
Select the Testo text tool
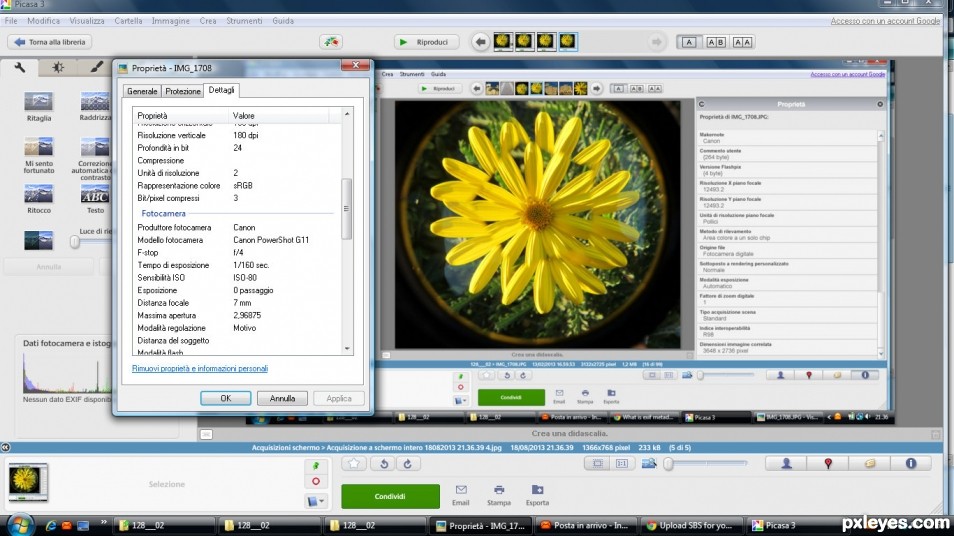coord(95,200)
